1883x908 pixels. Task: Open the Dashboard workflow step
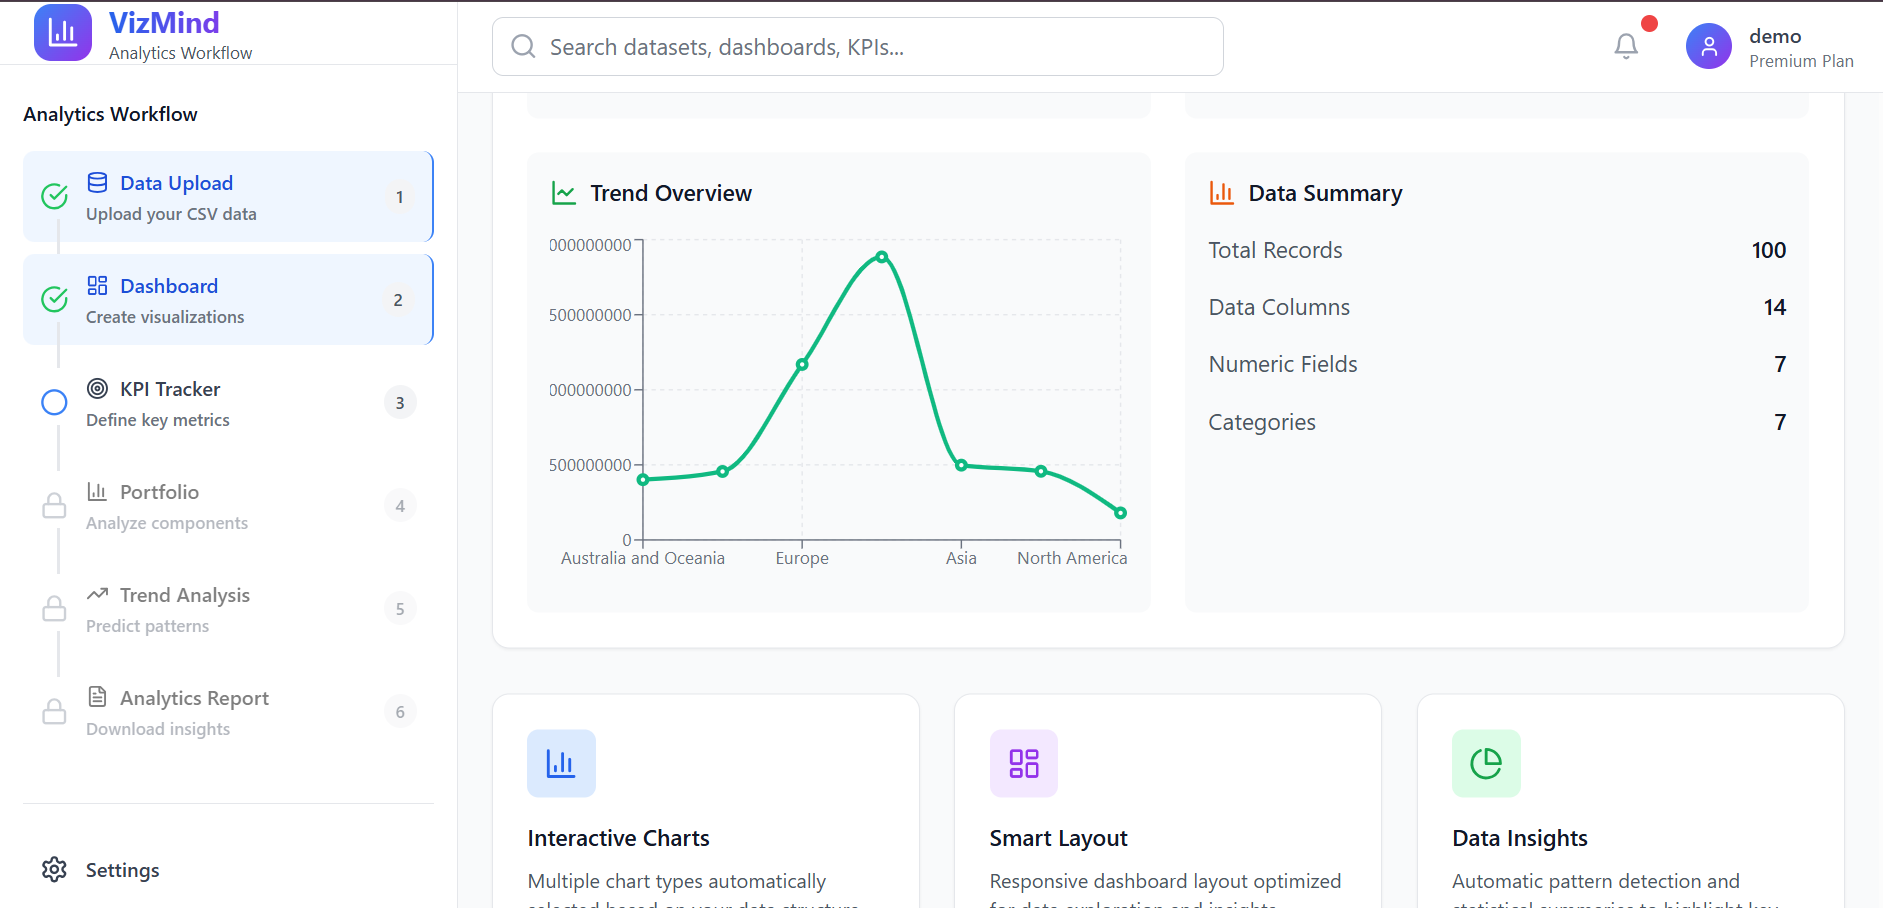[228, 299]
